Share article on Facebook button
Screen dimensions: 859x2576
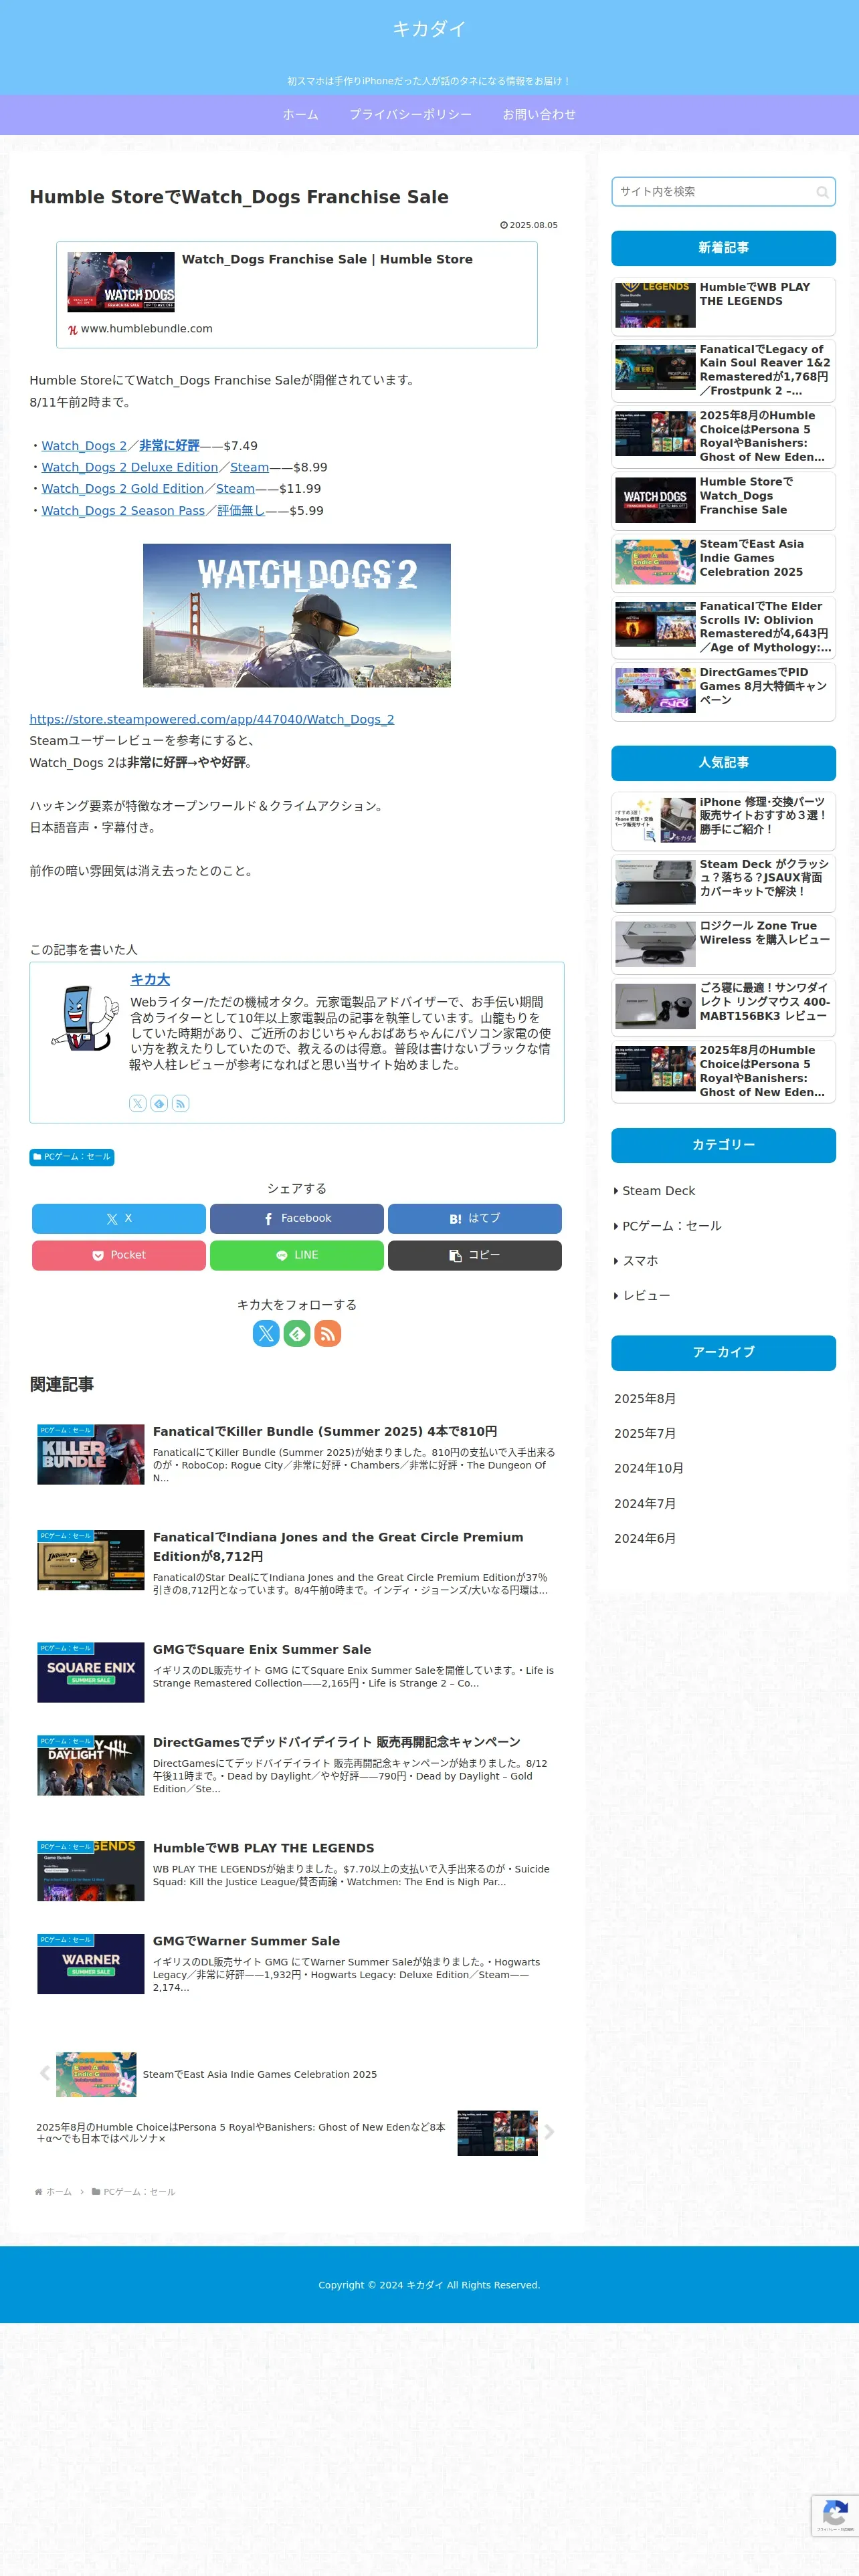pos(297,1218)
